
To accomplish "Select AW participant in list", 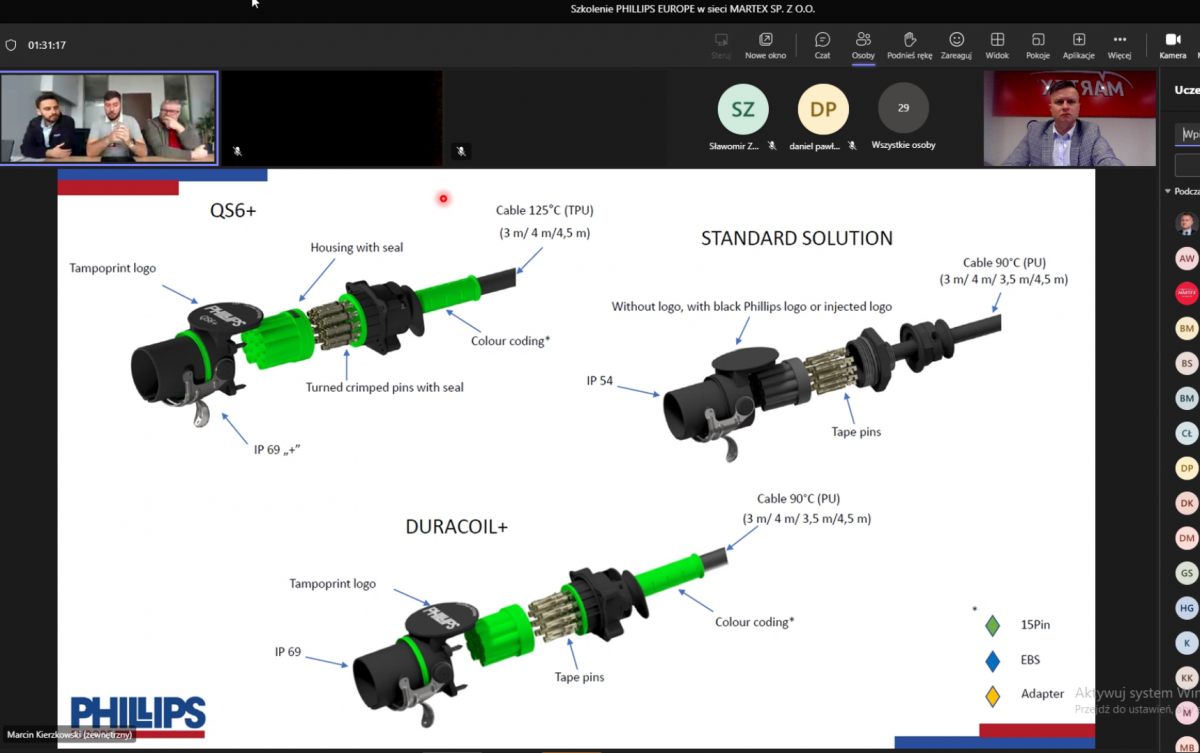I will point(1186,258).
